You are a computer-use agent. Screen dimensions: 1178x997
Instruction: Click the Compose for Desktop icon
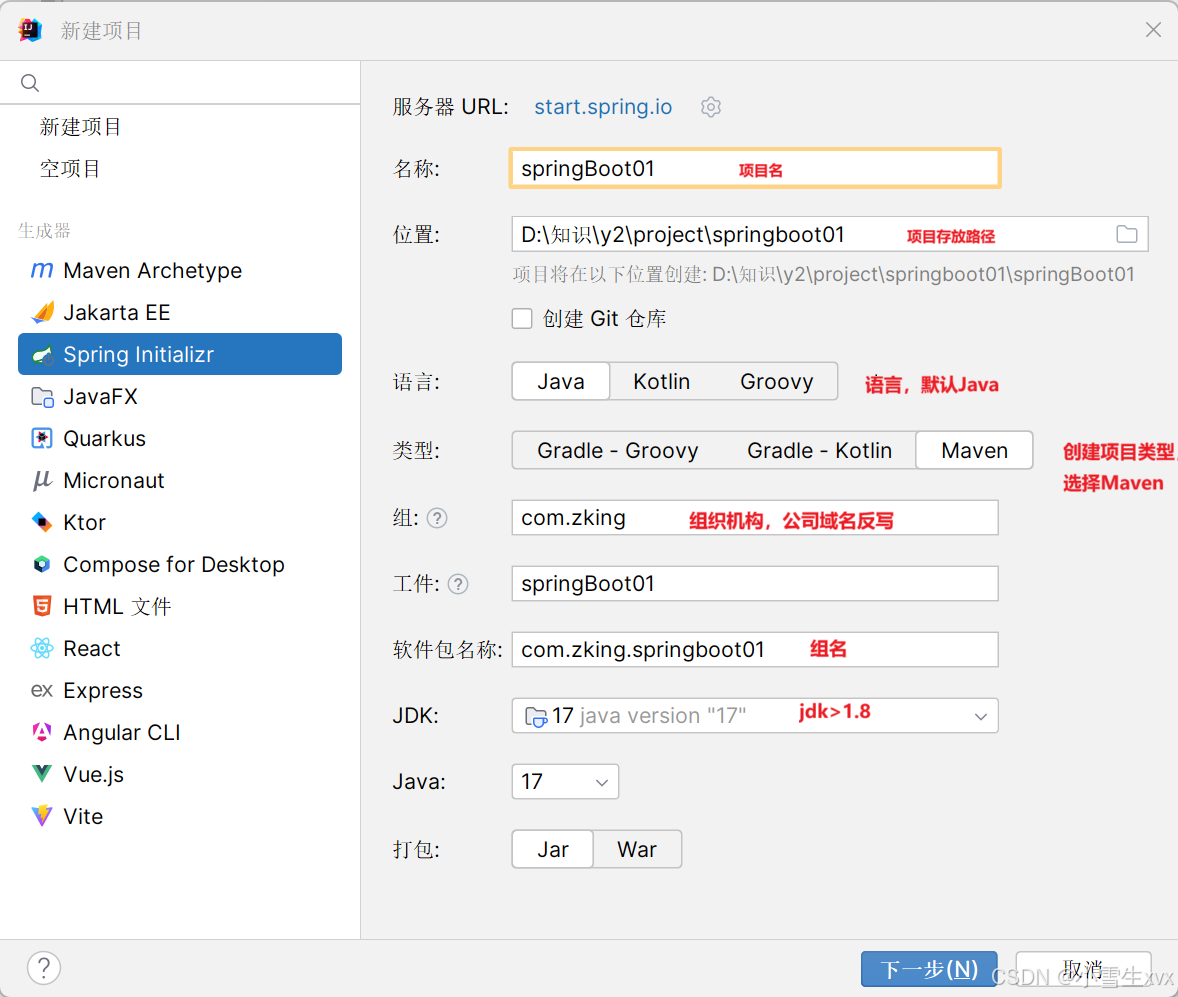tap(42, 564)
